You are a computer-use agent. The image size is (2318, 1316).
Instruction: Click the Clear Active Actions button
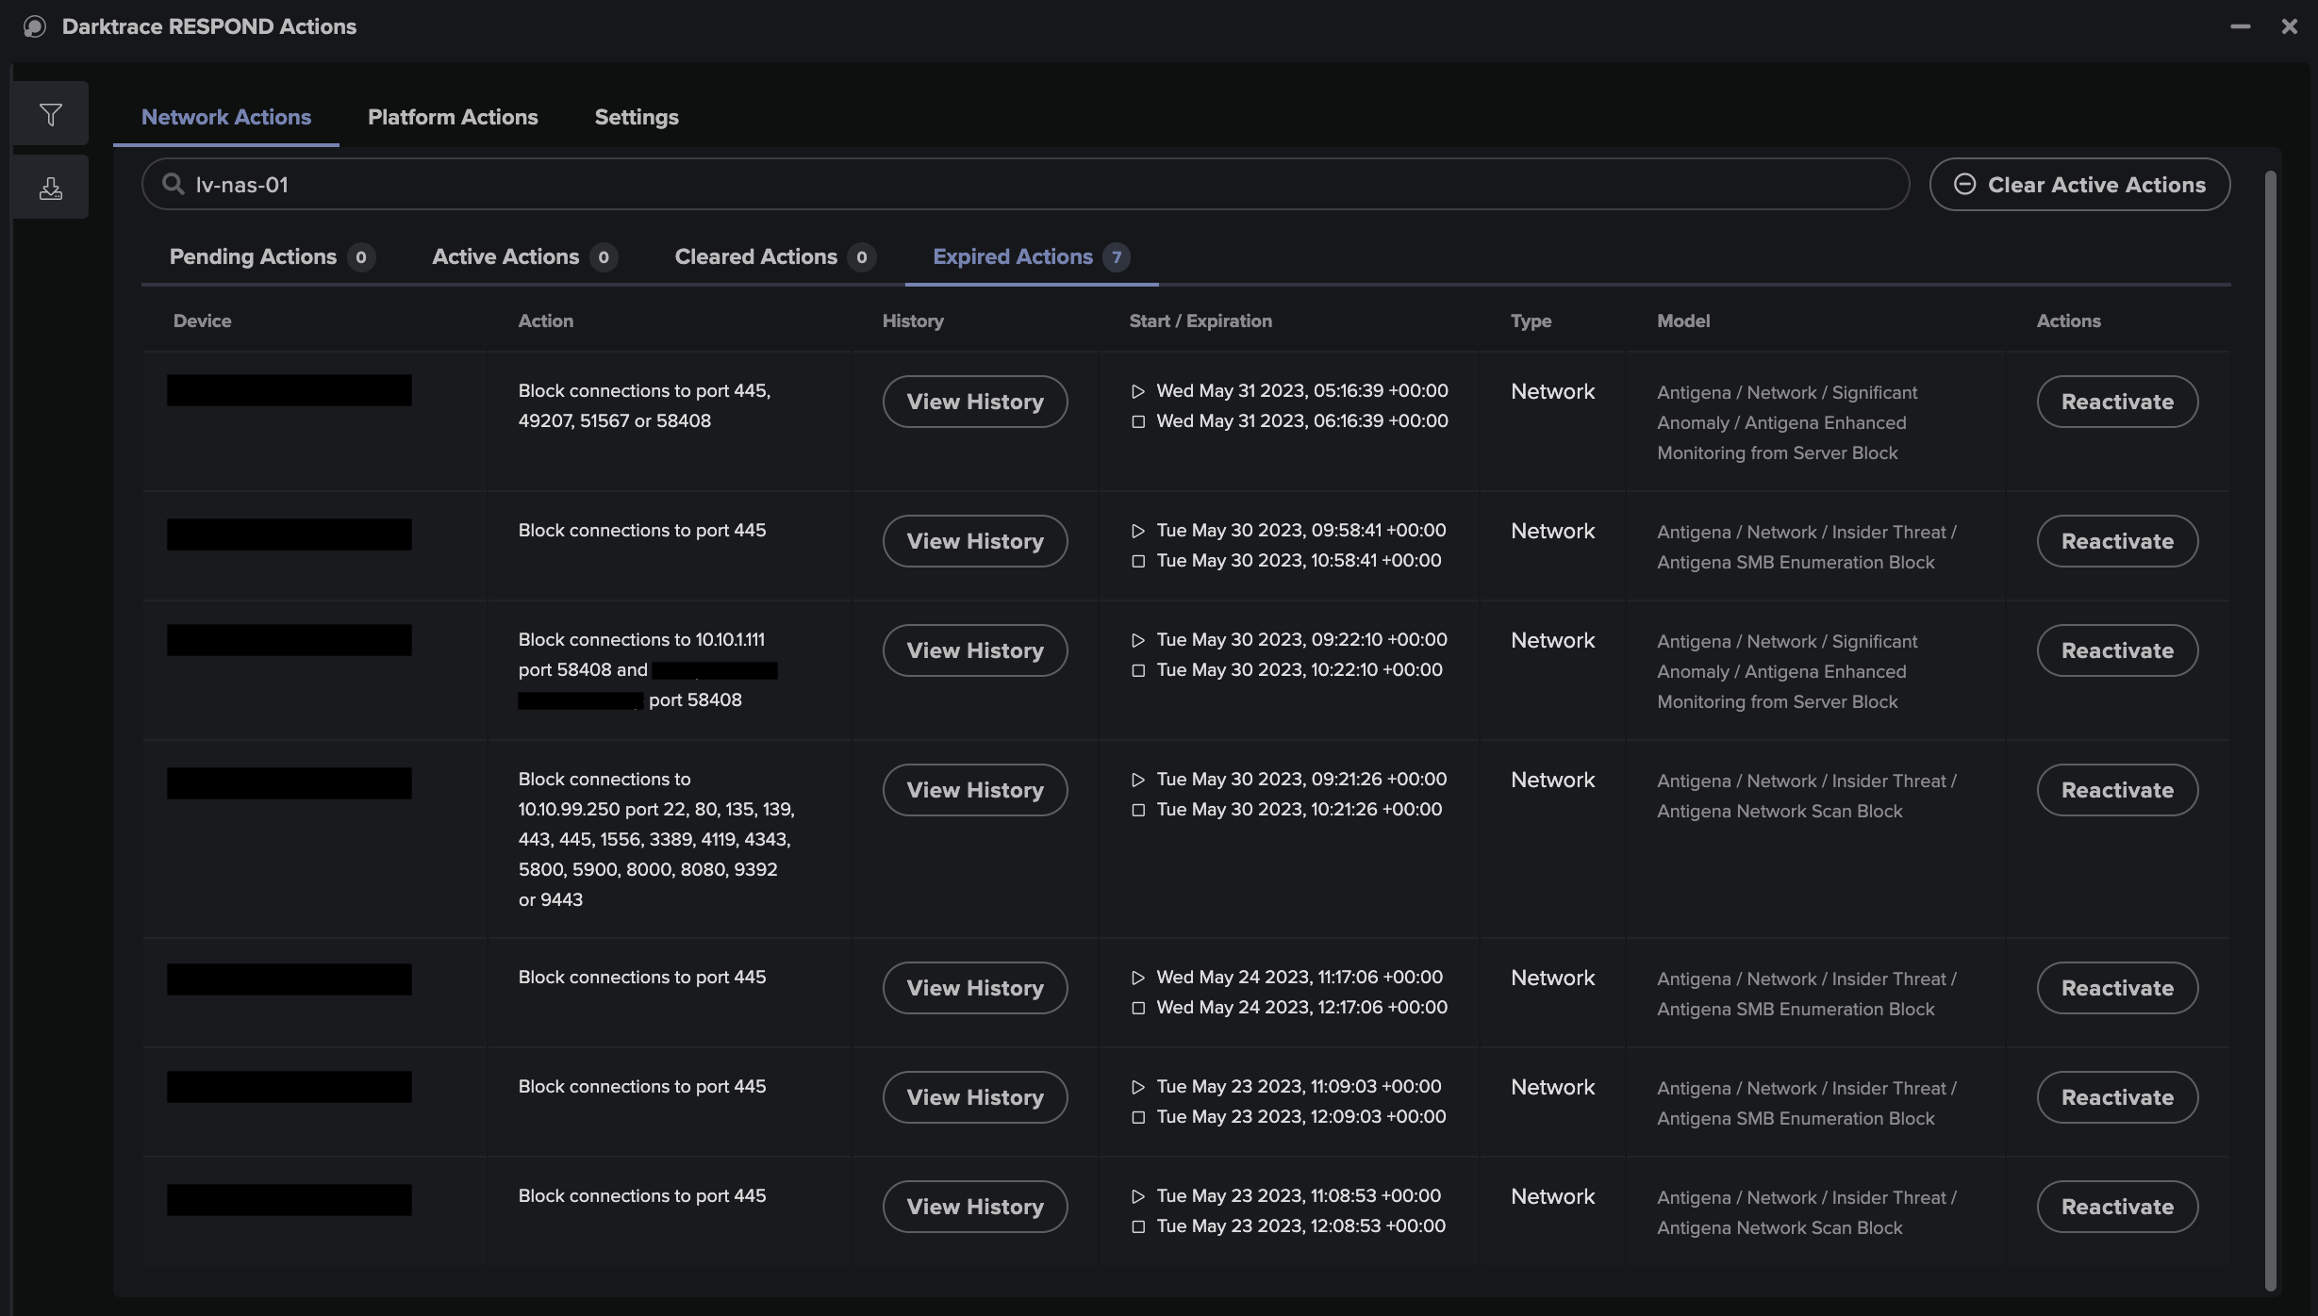2080,184
